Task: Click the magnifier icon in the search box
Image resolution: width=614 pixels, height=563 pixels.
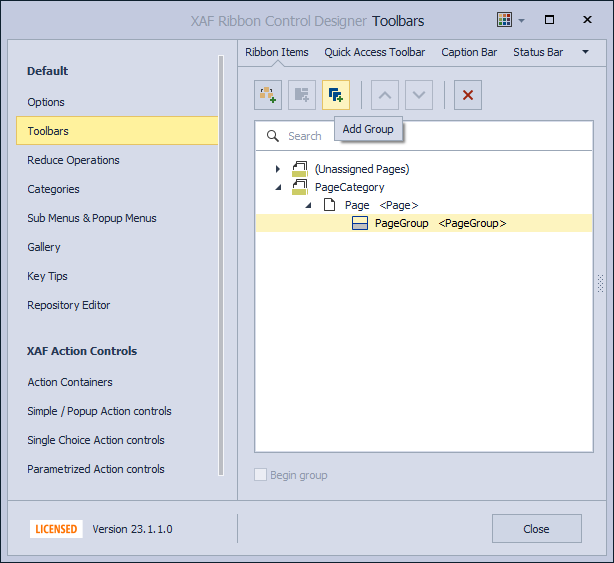Action: [x=273, y=136]
